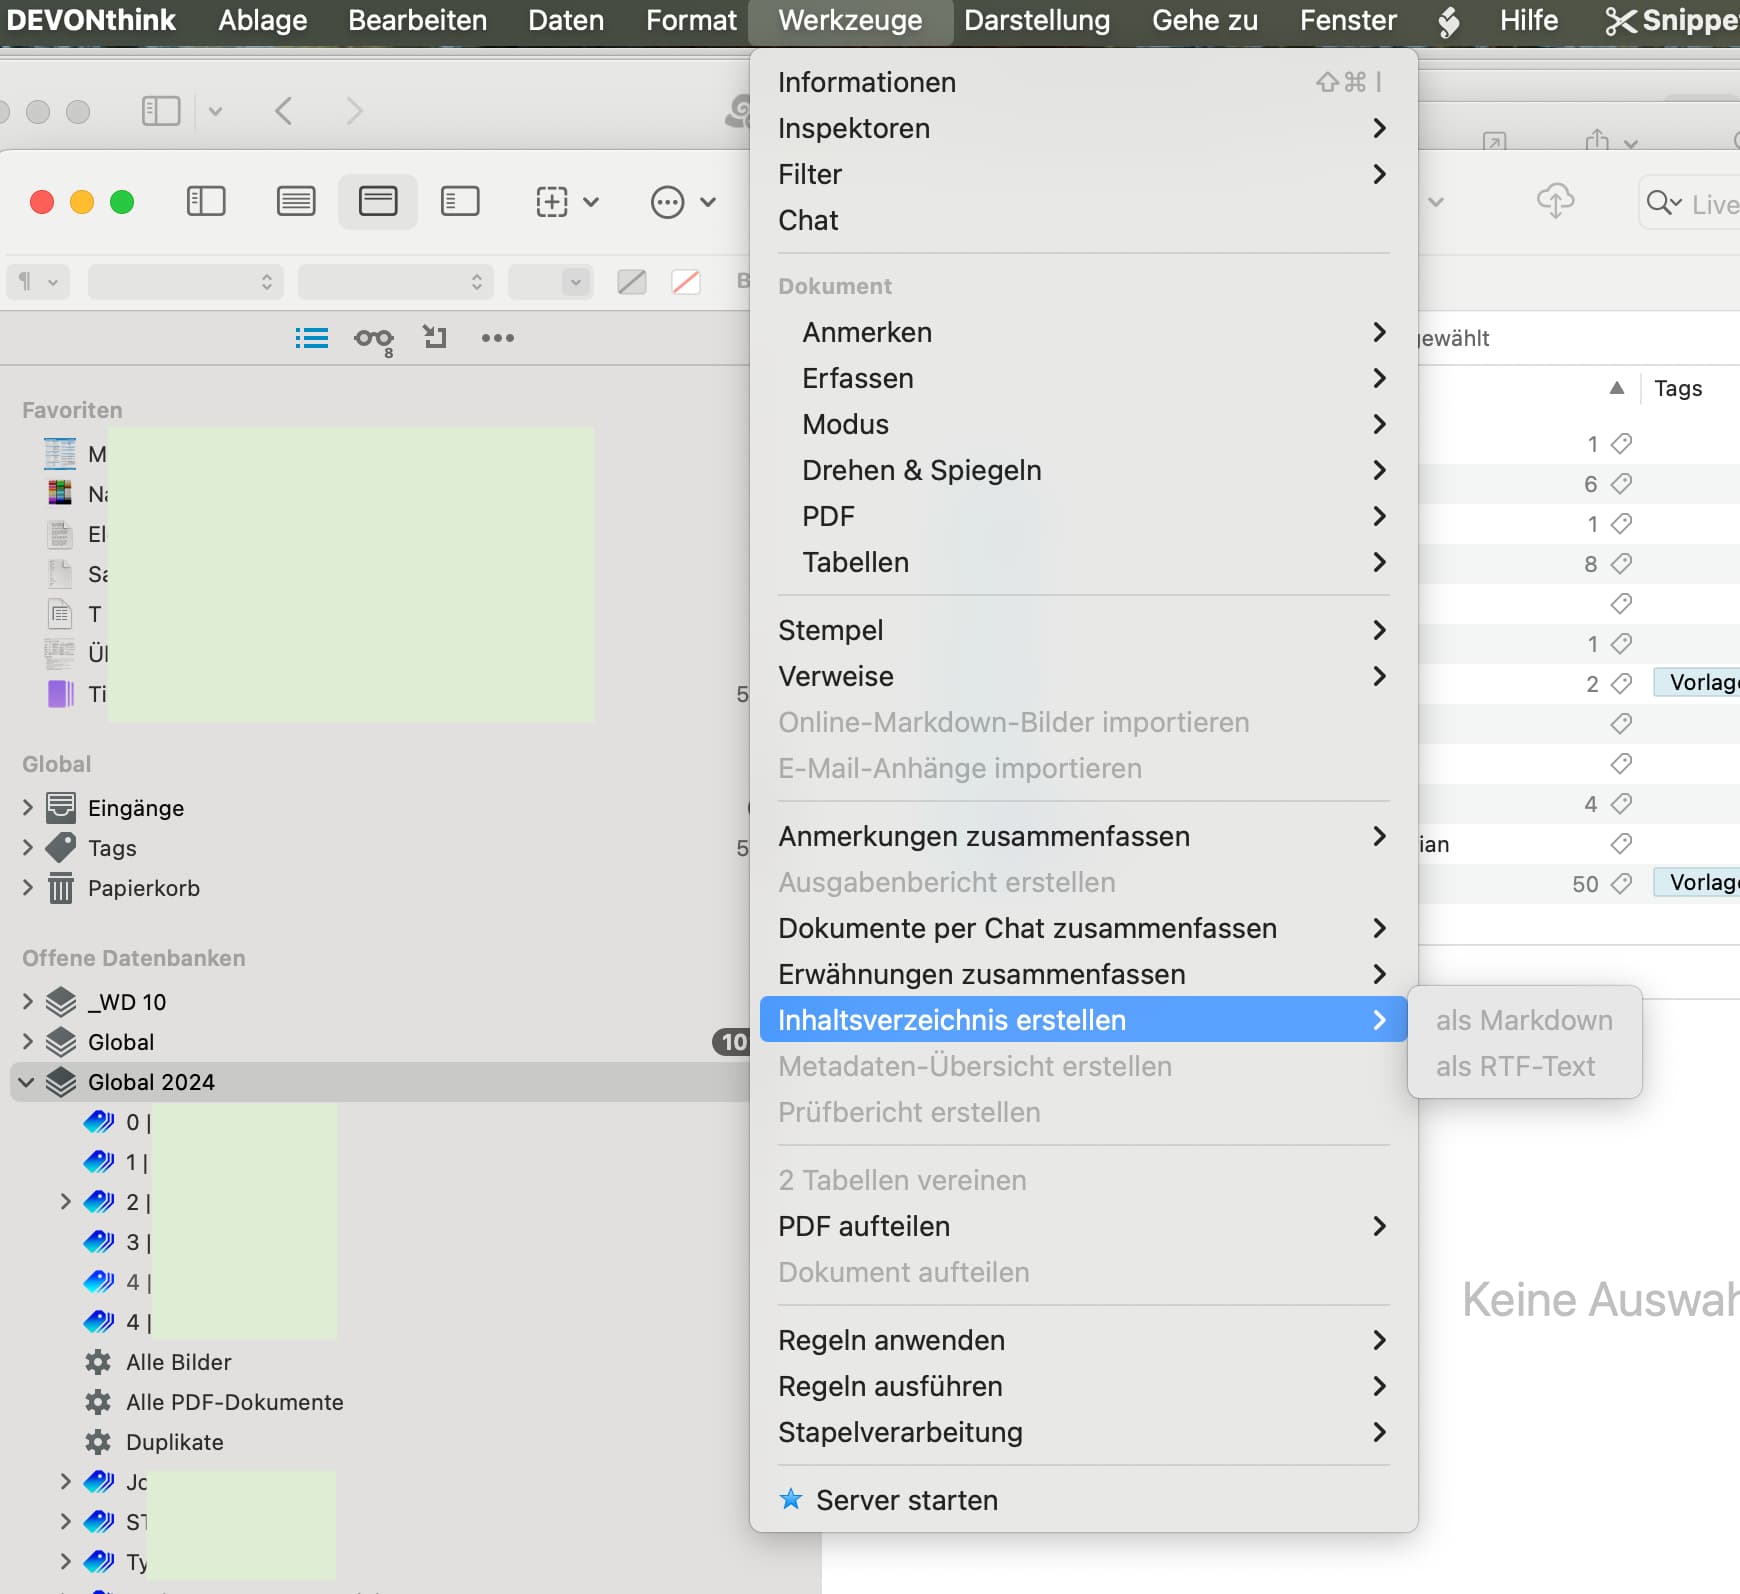Click the new-document dashed plus icon
Image resolution: width=1740 pixels, height=1594 pixels.
552,202
